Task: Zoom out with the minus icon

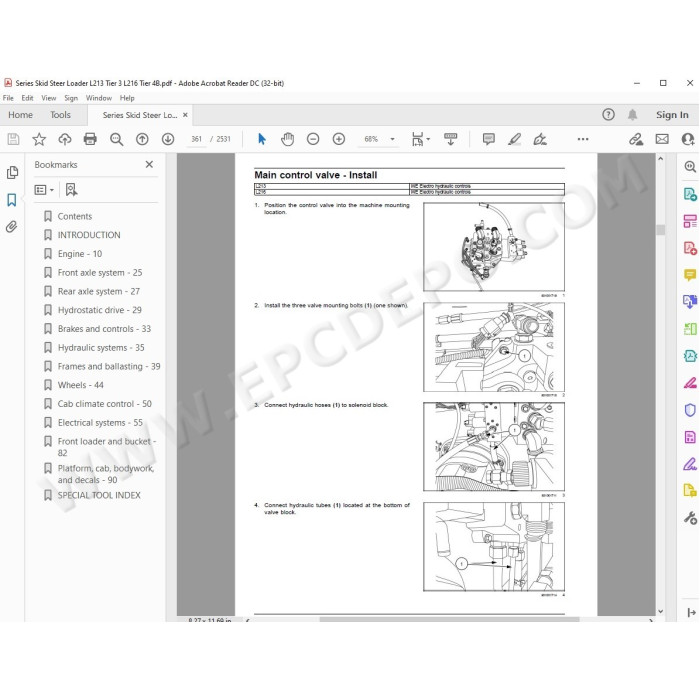Action: coord(313,139)
